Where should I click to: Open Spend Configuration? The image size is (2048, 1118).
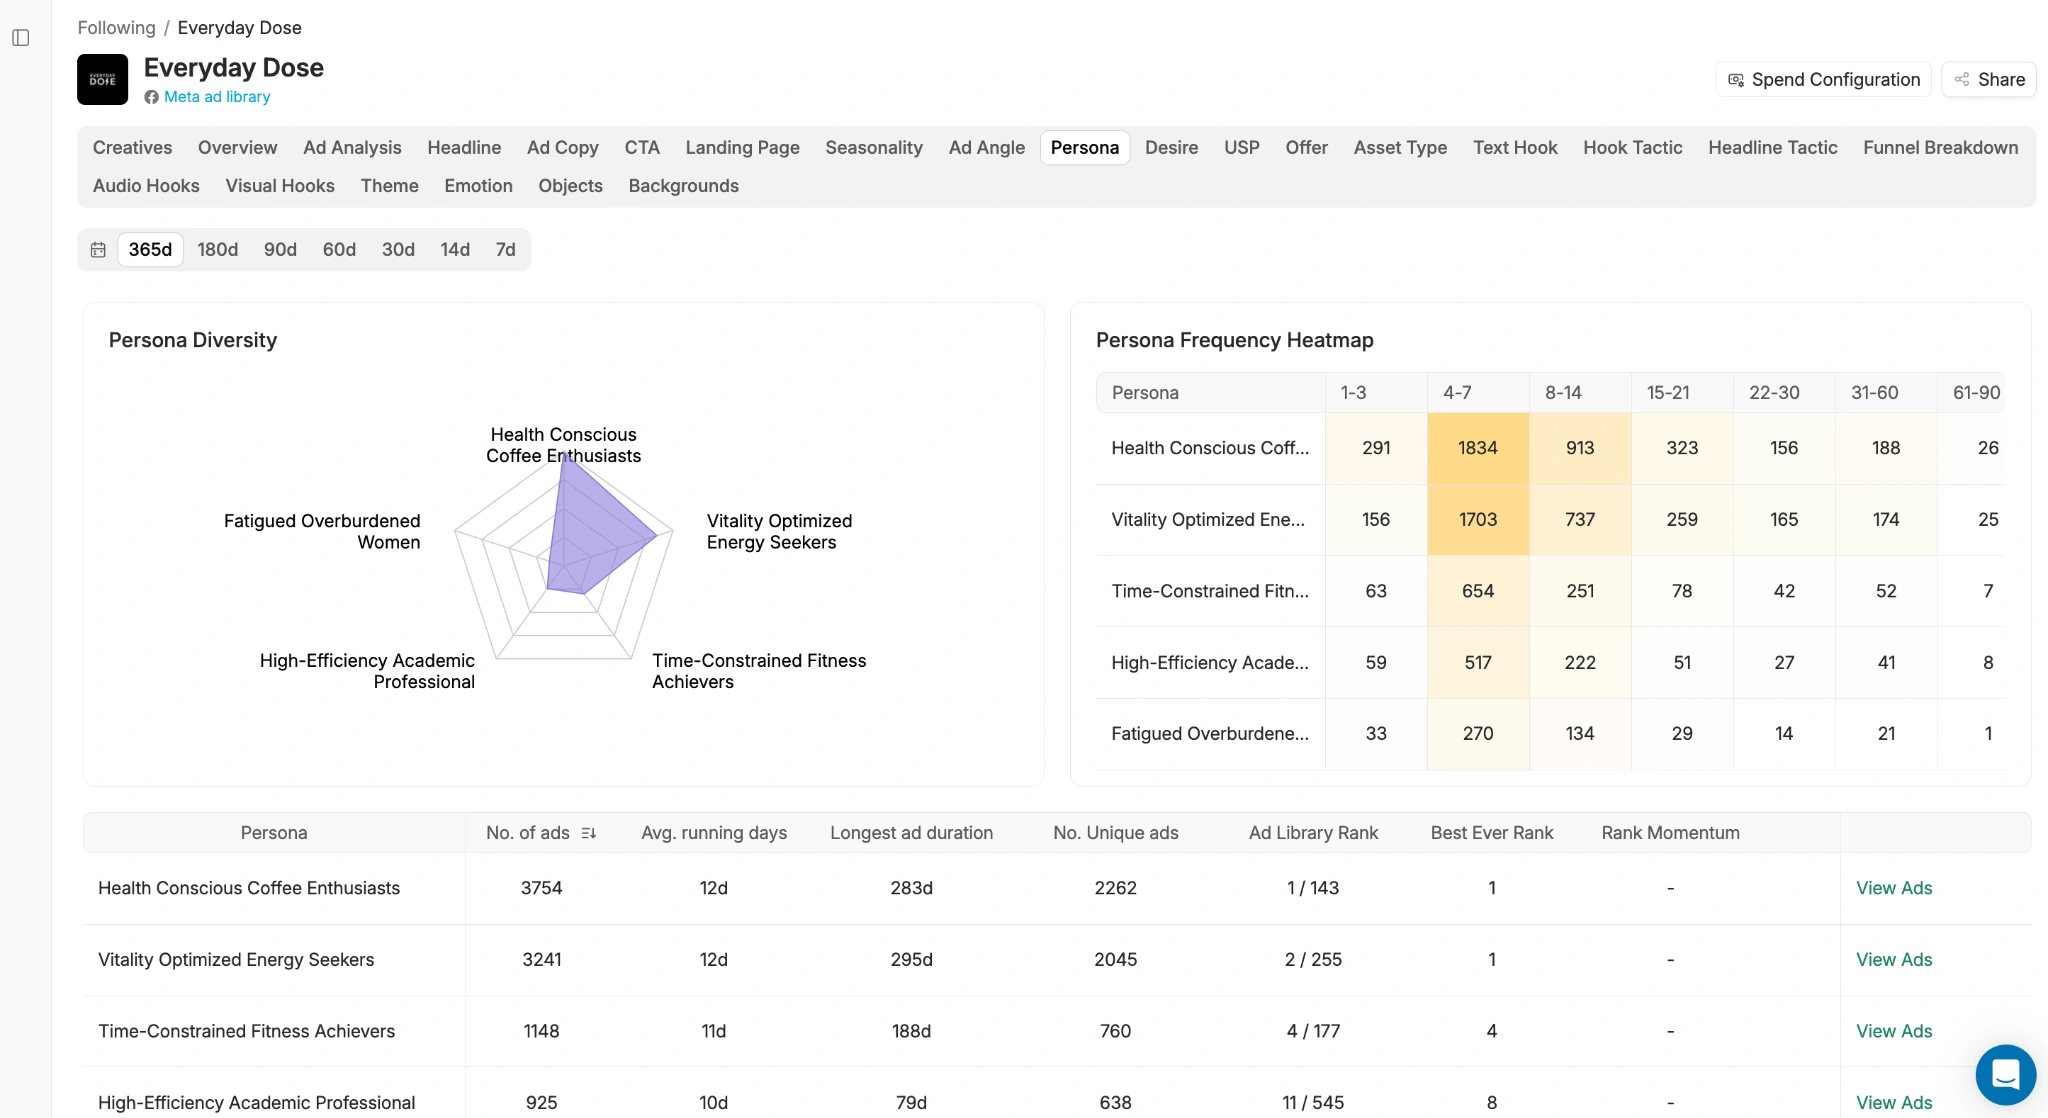tap(1824, 80)
